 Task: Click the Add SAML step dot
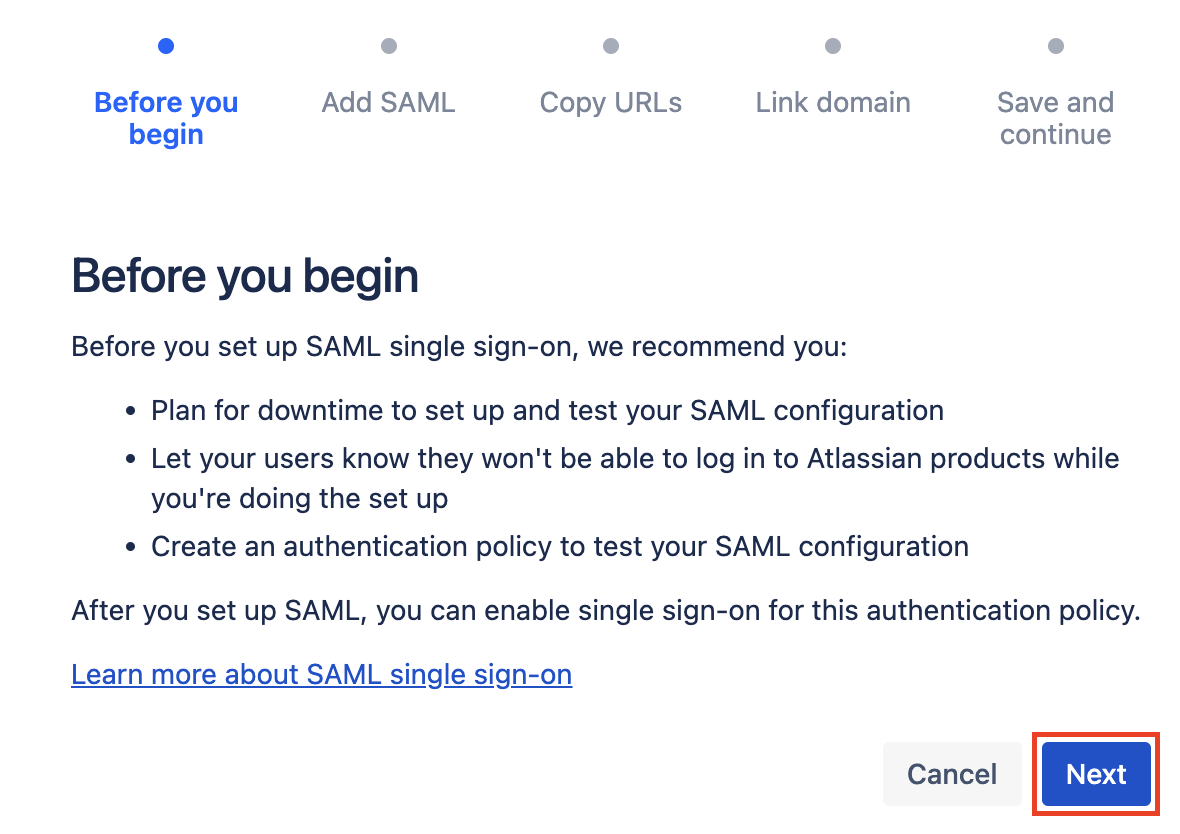[x=389, y=46]
